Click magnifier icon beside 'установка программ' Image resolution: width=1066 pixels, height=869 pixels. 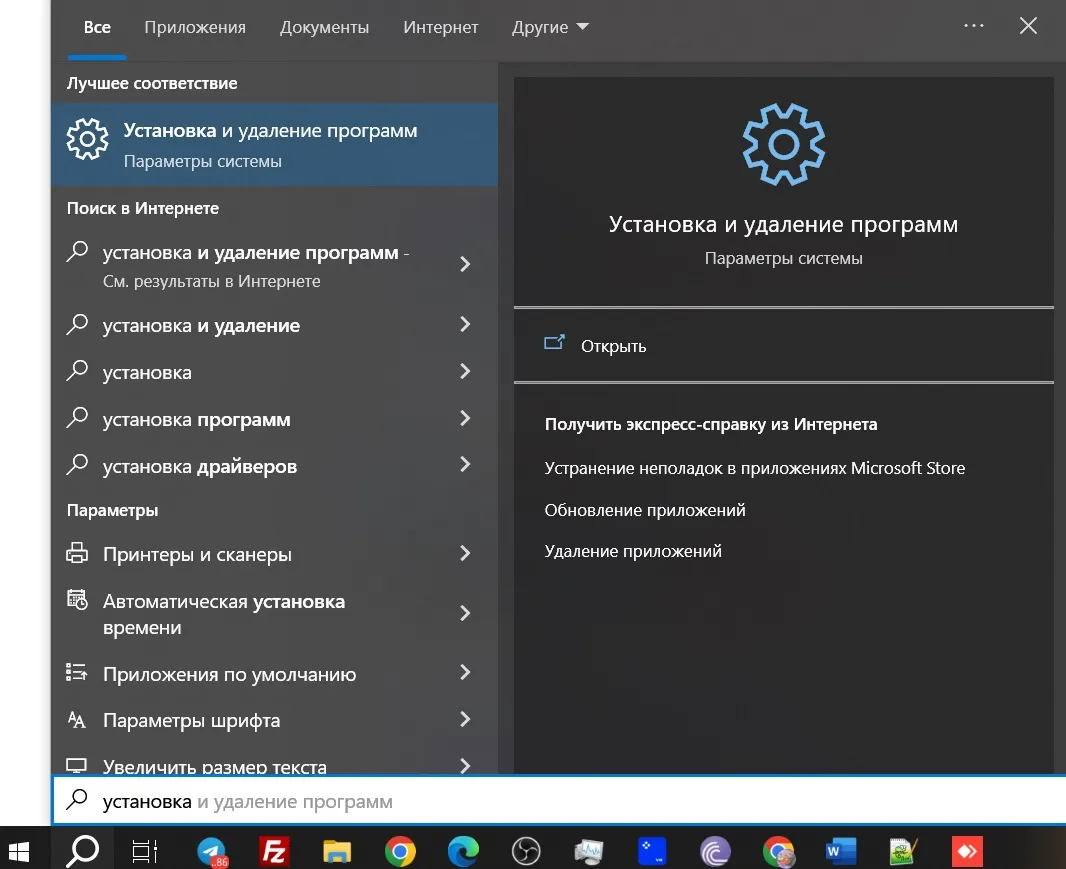(x=77, y=417)
